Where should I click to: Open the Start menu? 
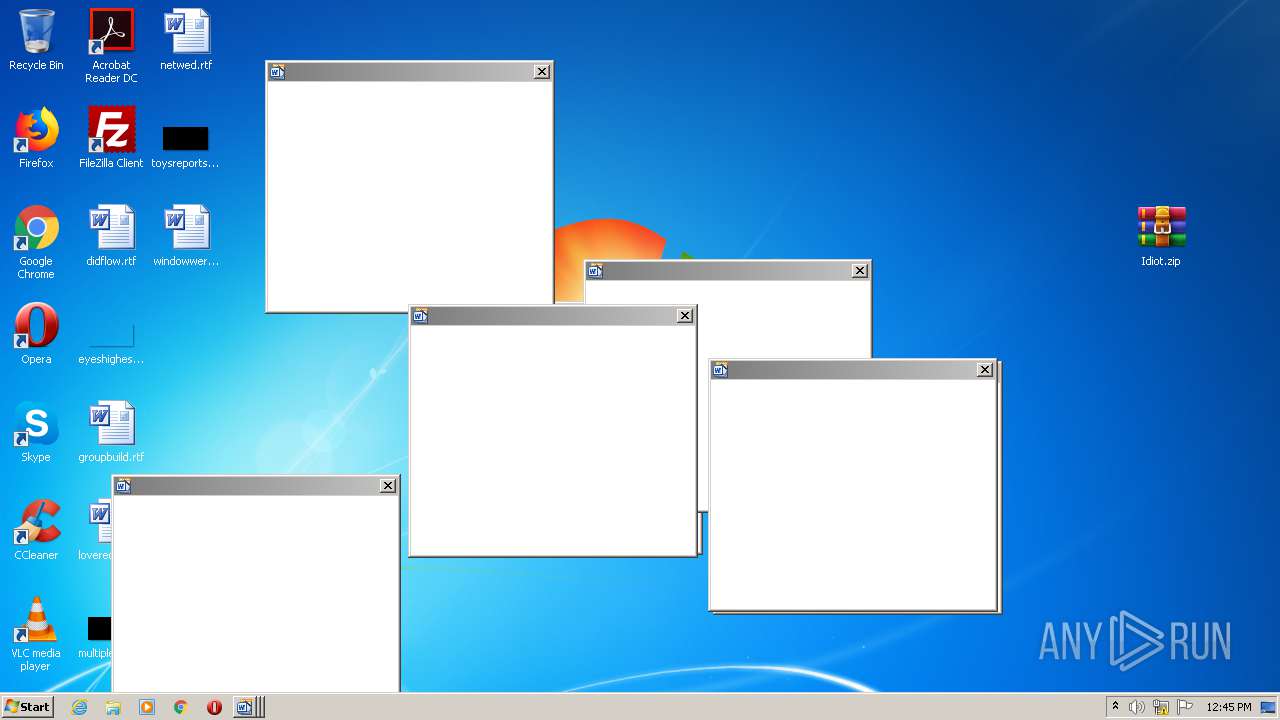pos(27,707)
